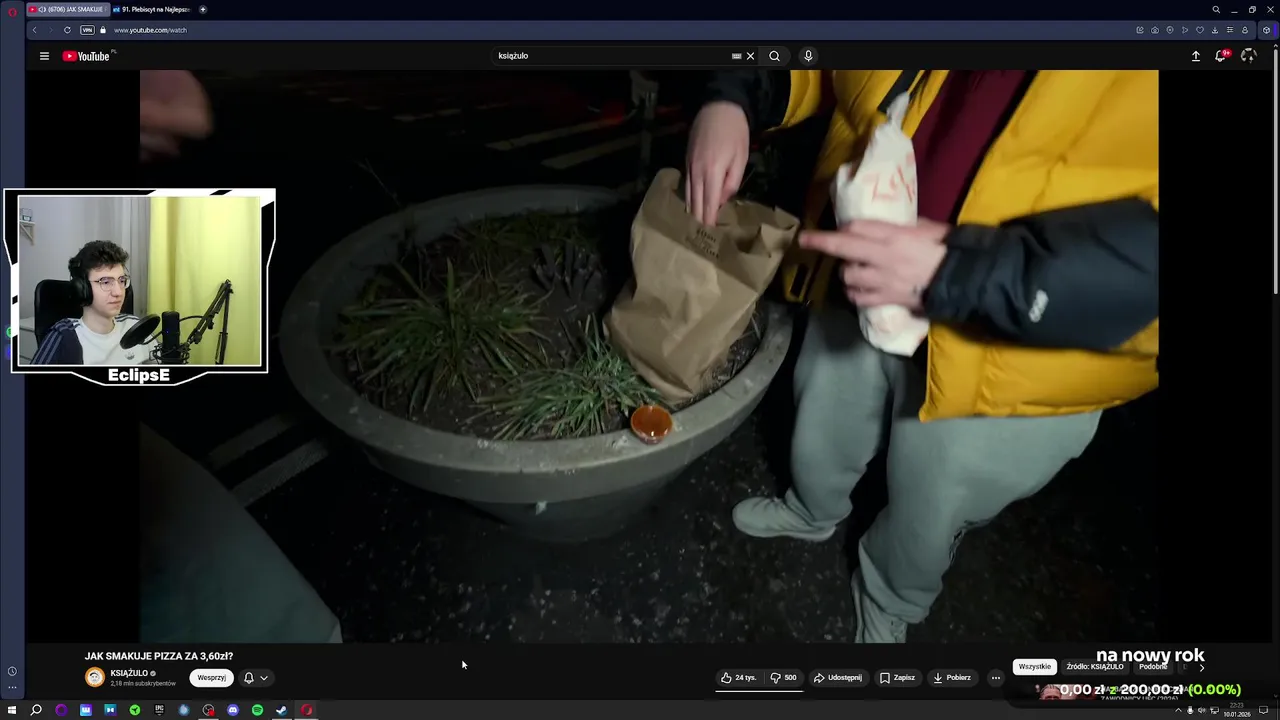Screen dimensions: 1280x720
Task: Open a new browser tab
Action: (203, 9)
